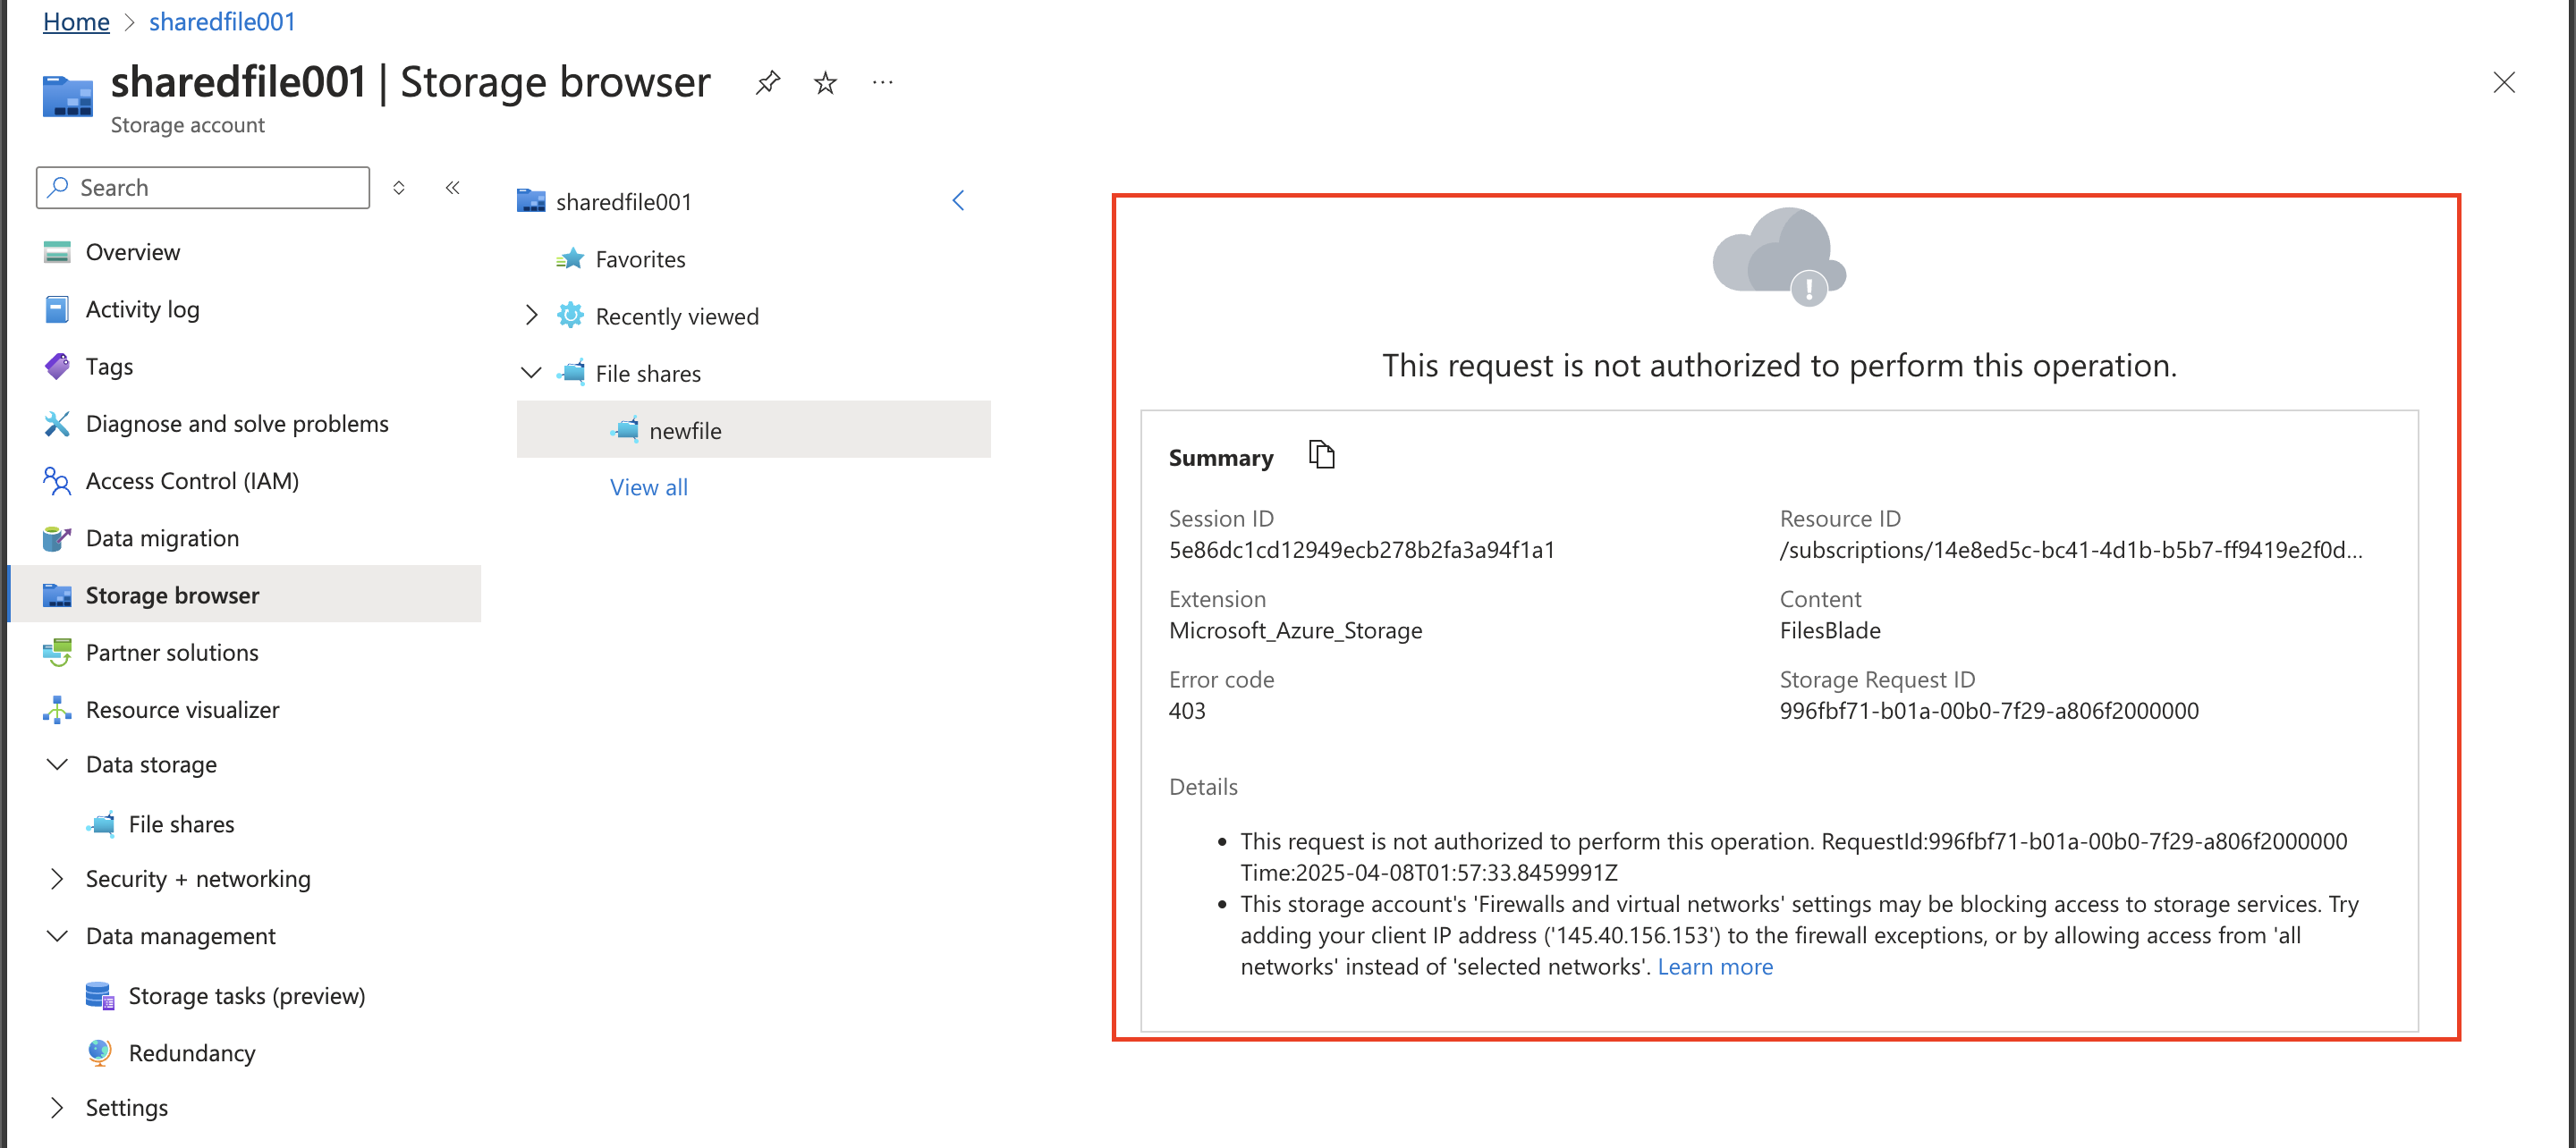Click the not authorized error heading
Image resolution: width=2576 pixels, height=1148 pixels.
[1779, 366]
